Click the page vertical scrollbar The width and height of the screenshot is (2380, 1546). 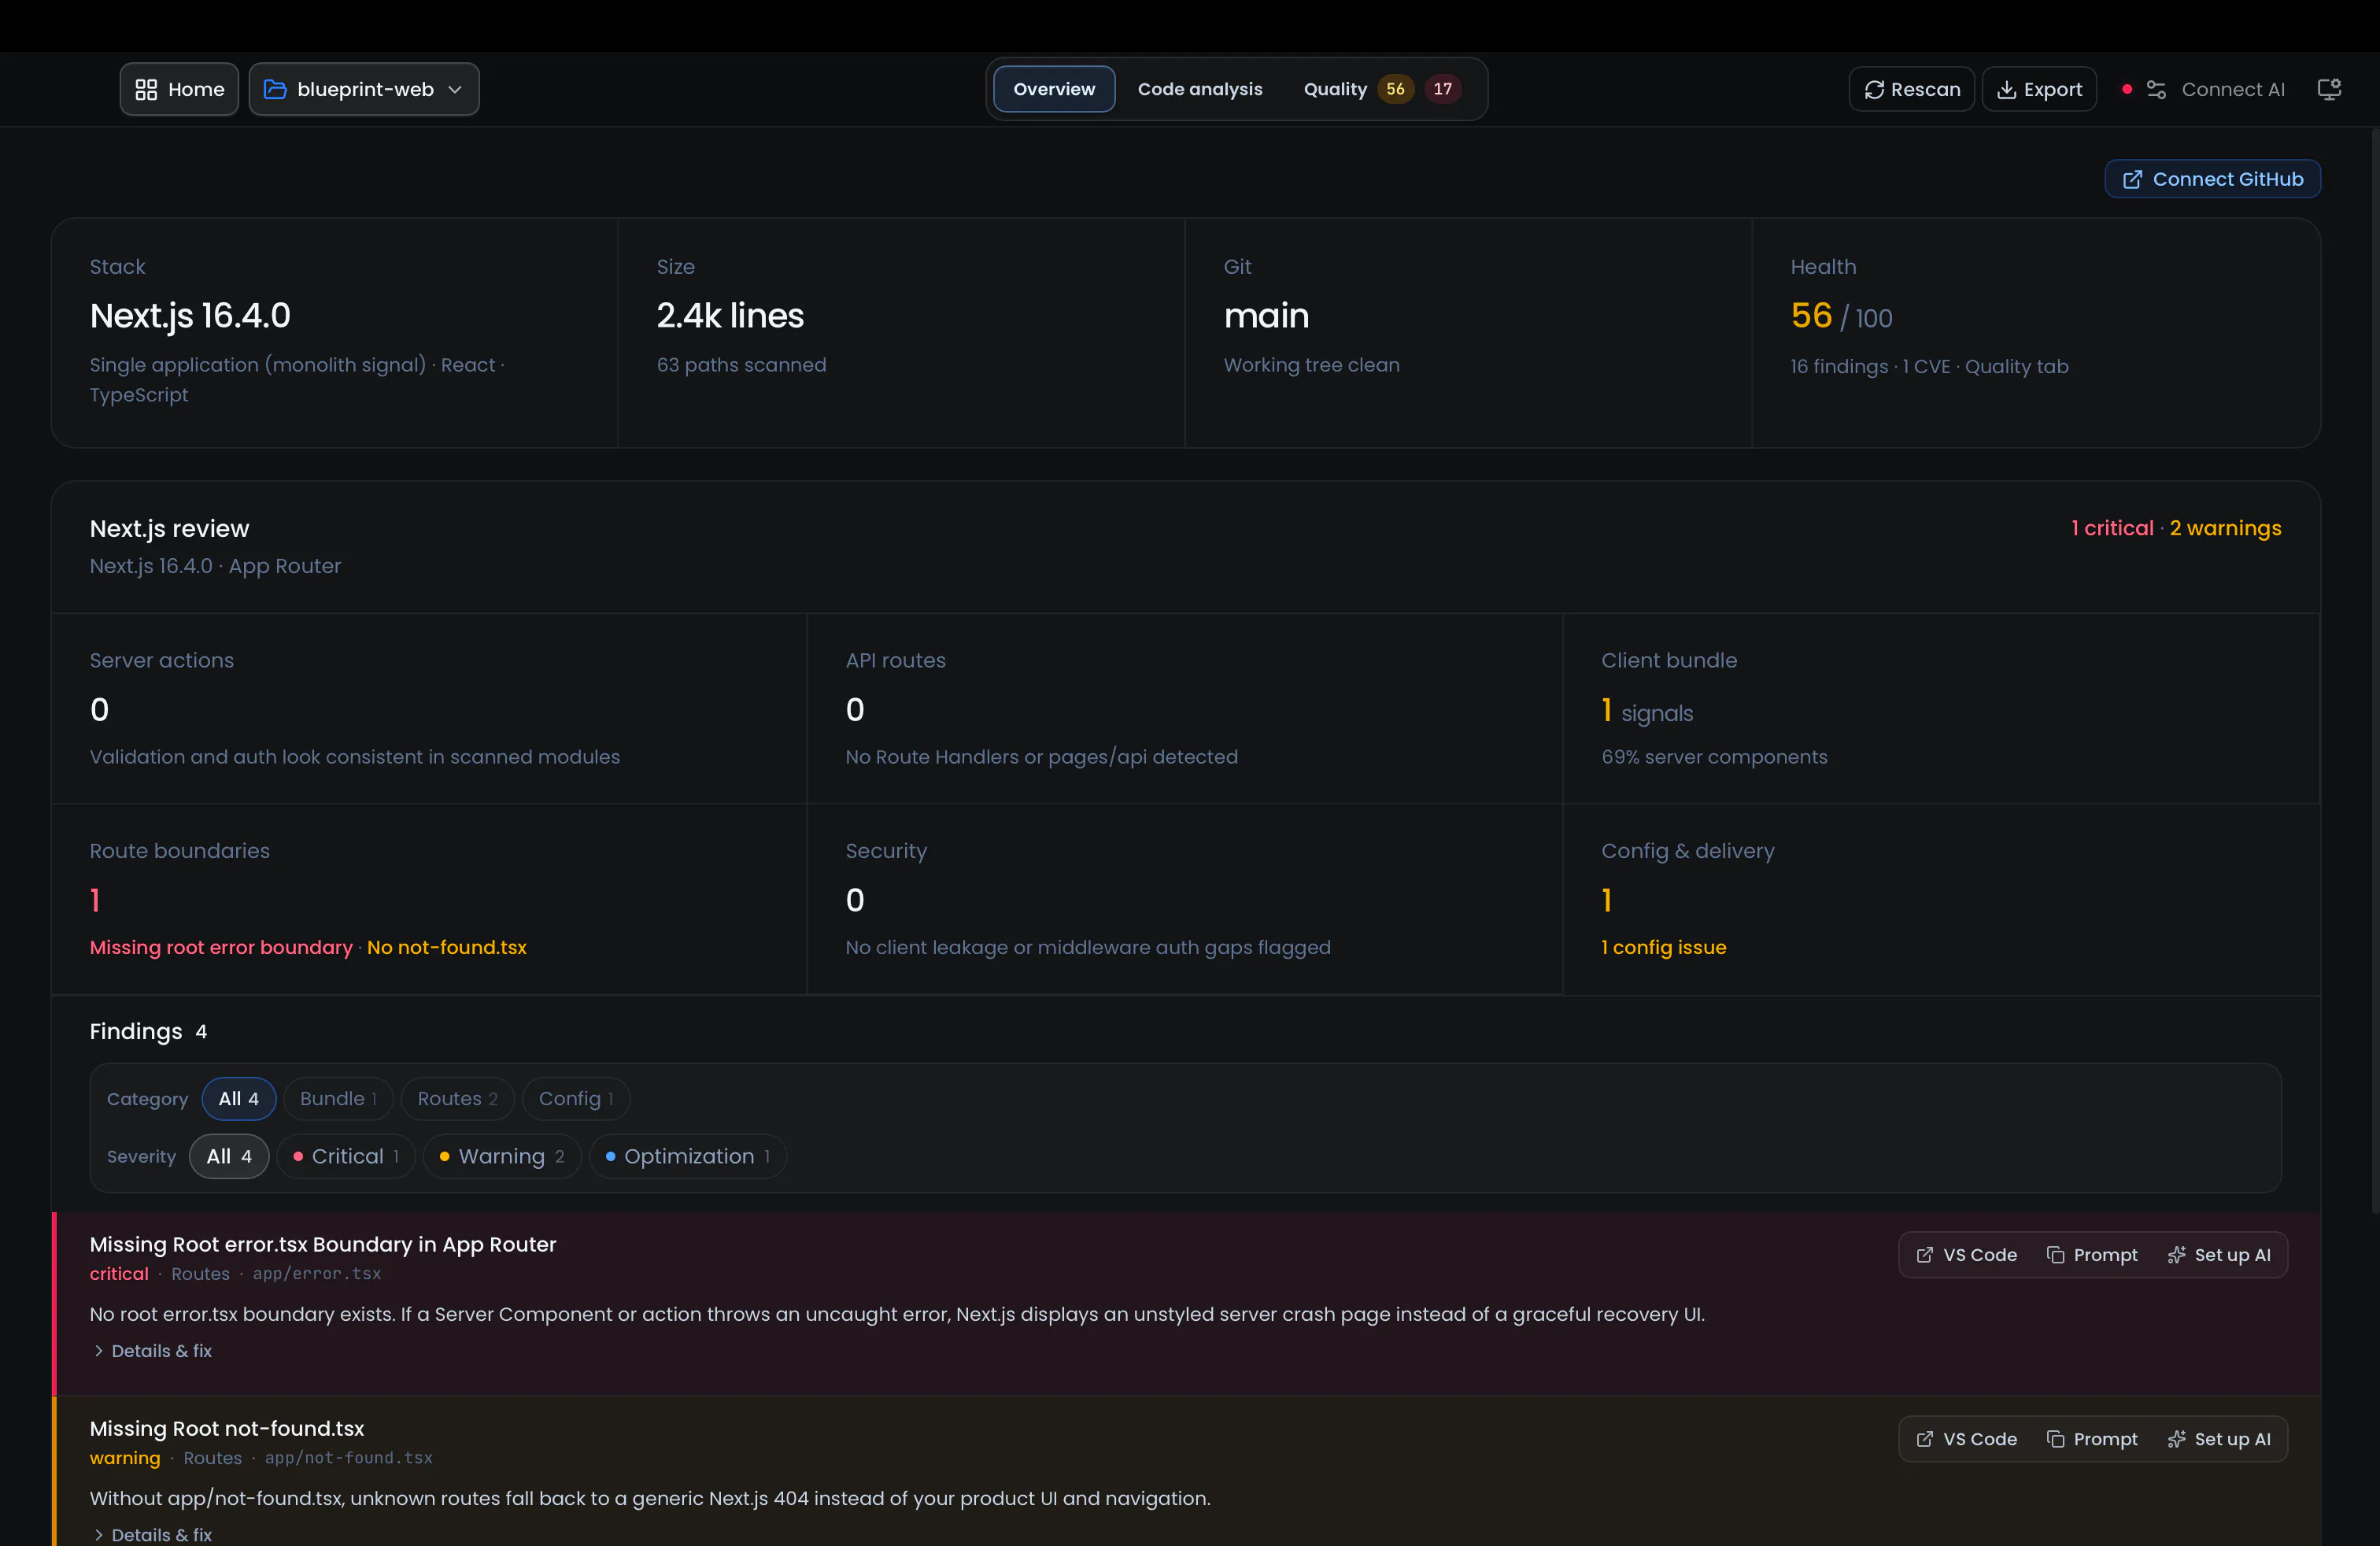2375,670
